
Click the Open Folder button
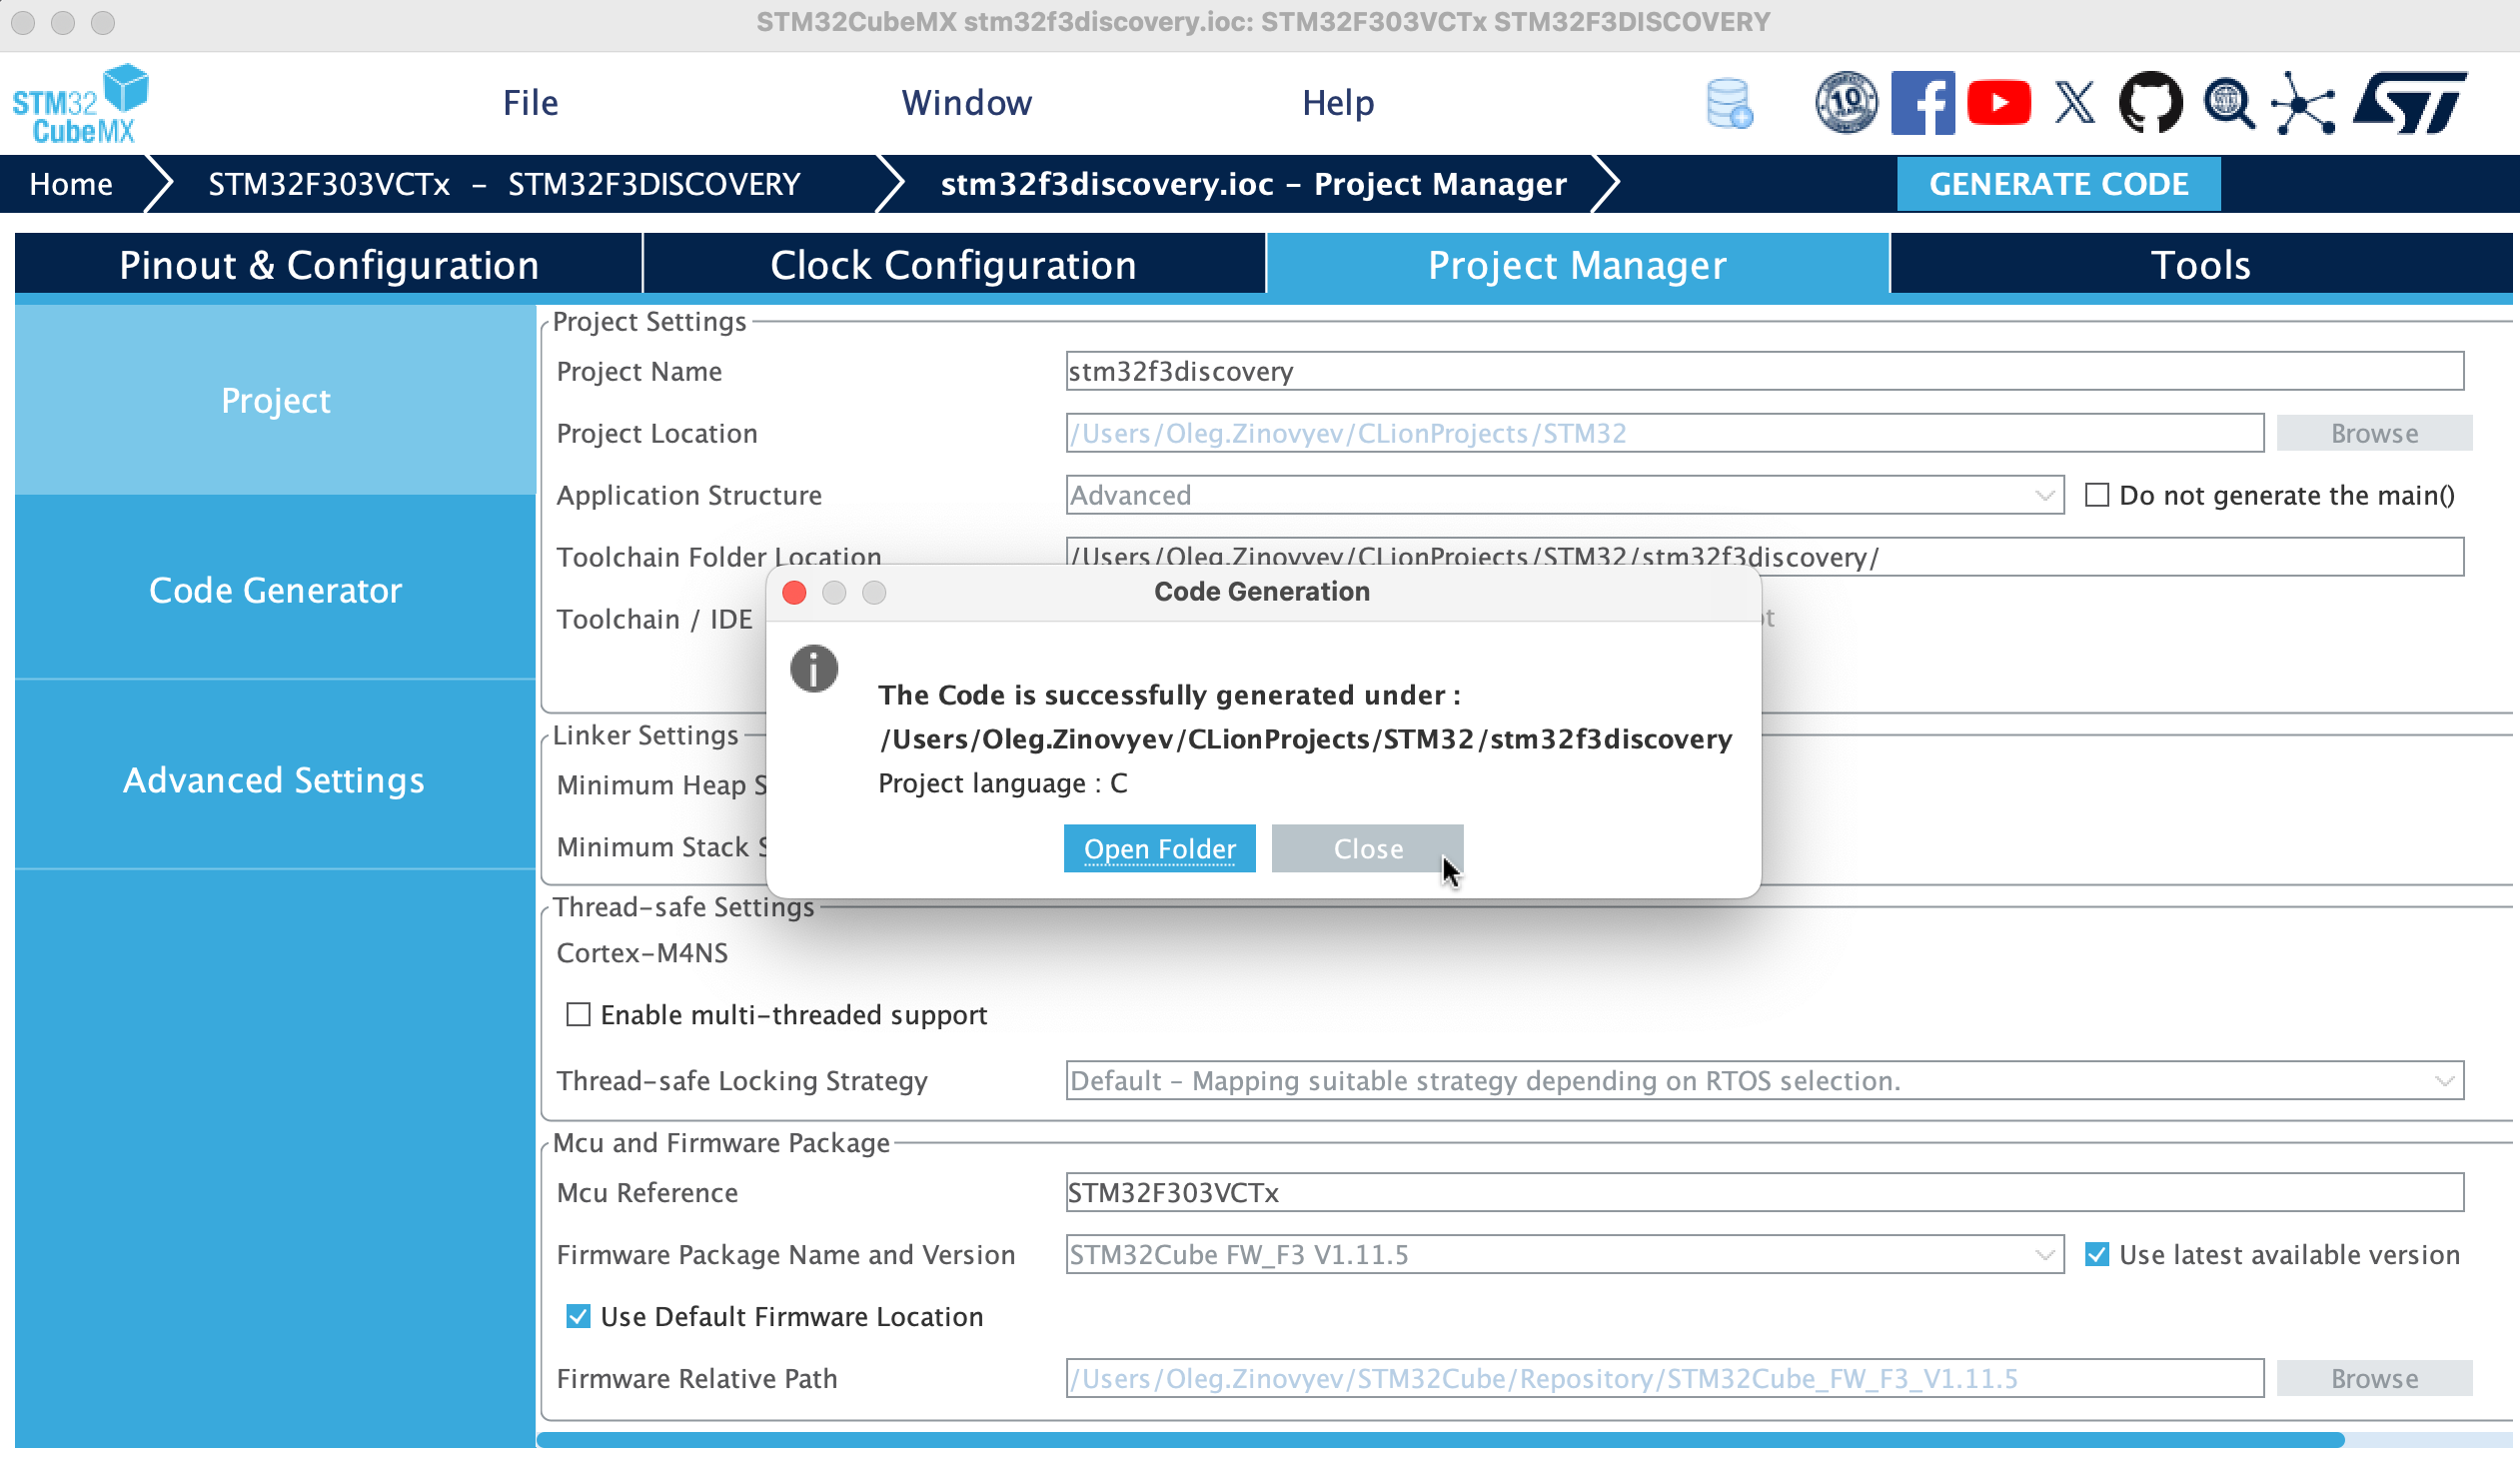coord(1159,849)
